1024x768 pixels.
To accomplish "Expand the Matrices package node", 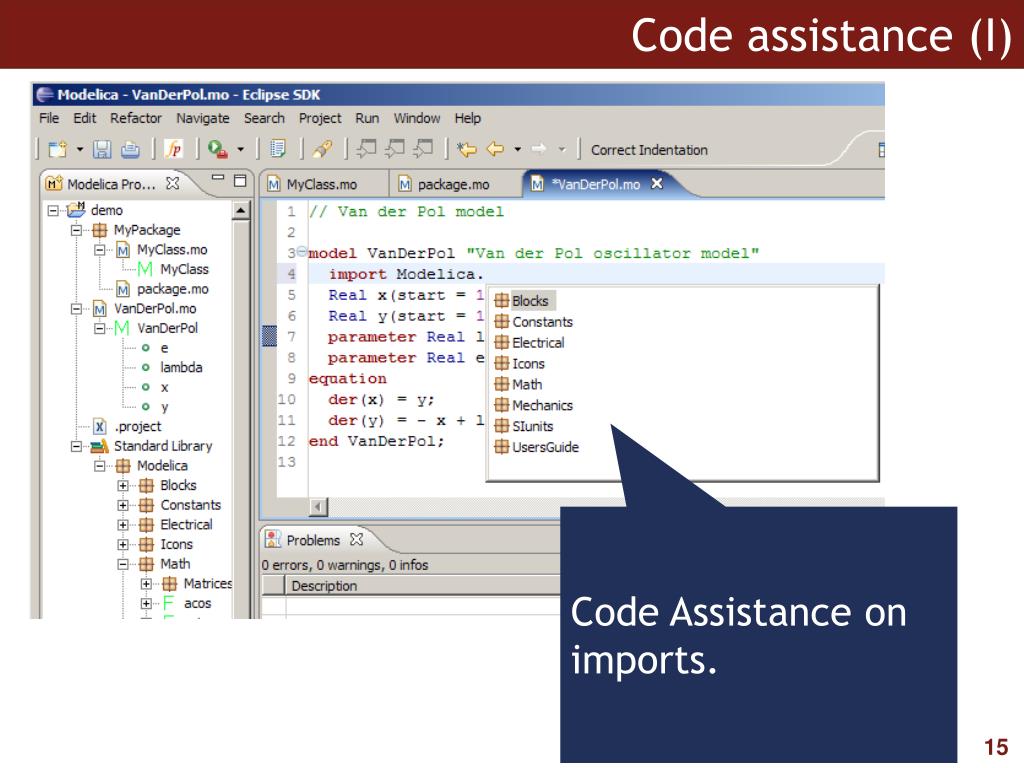I will [x=146, y=584].
